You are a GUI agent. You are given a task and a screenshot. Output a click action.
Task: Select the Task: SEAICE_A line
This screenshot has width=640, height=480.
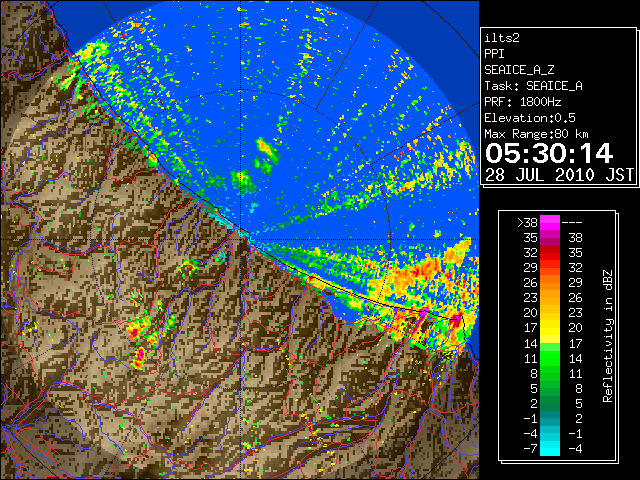pyautogui.click(x=533, y=86)
